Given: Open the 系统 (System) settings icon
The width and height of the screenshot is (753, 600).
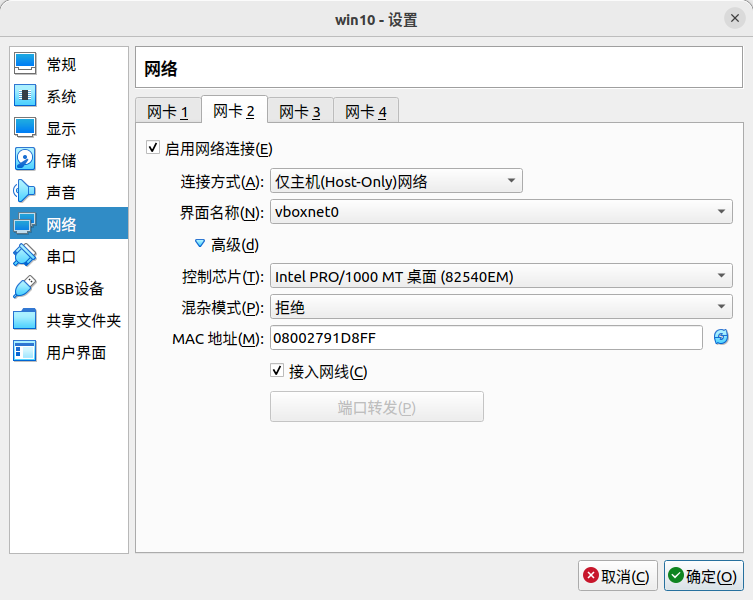Looking at the screenshot, I should pyautogui.click(x=25, y=97).
